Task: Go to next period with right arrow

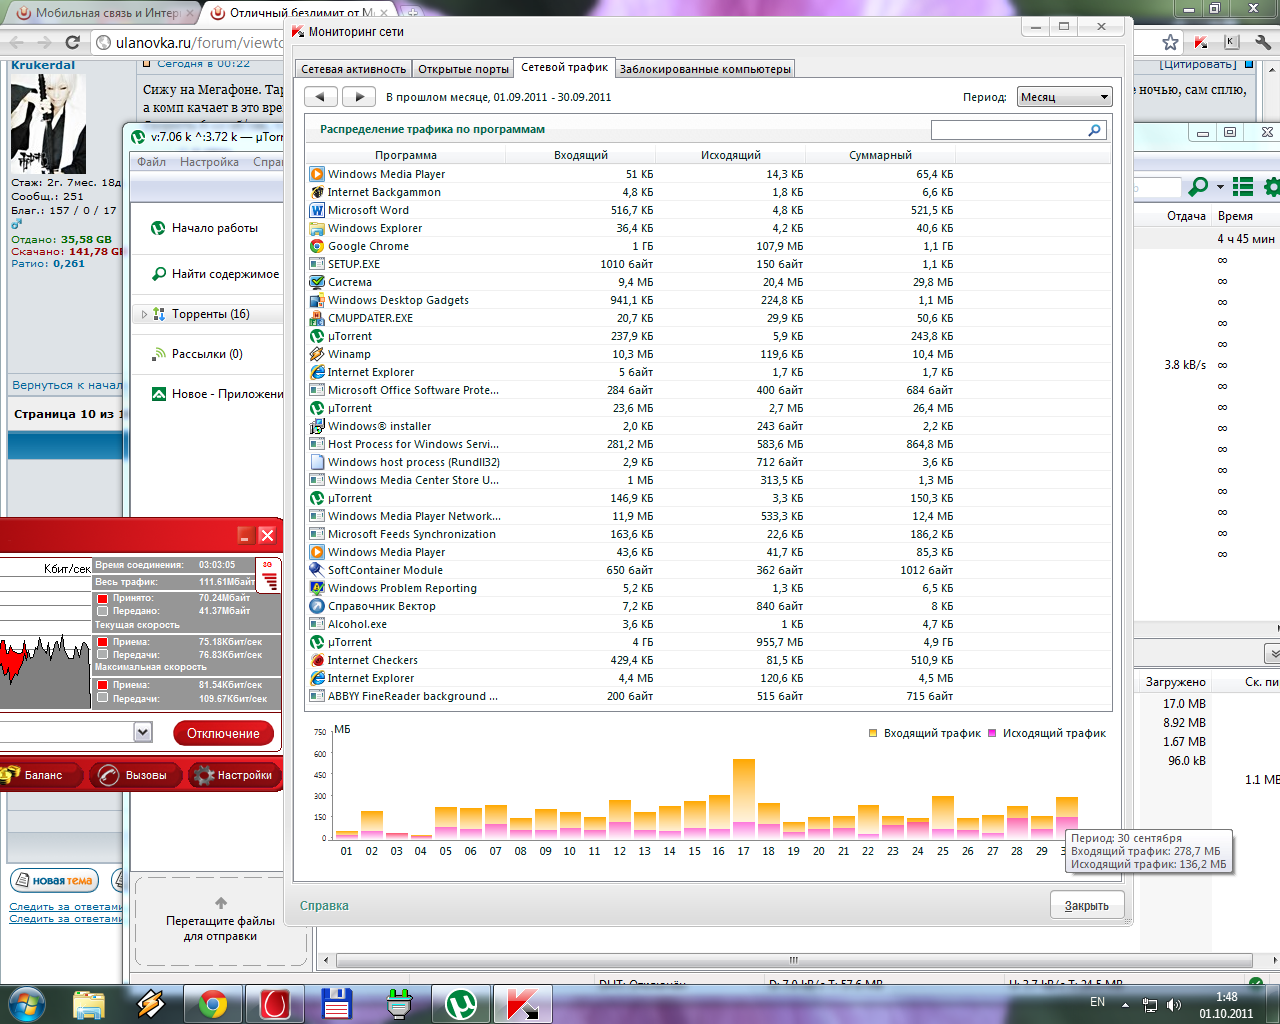Action: coord(359,97)
